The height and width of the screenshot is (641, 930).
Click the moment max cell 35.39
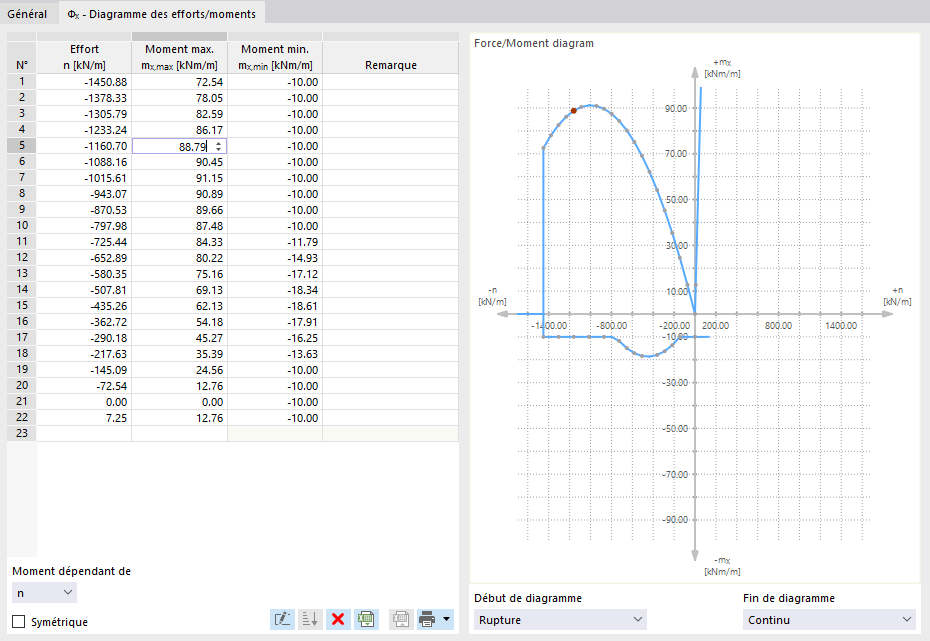[179, 354]
